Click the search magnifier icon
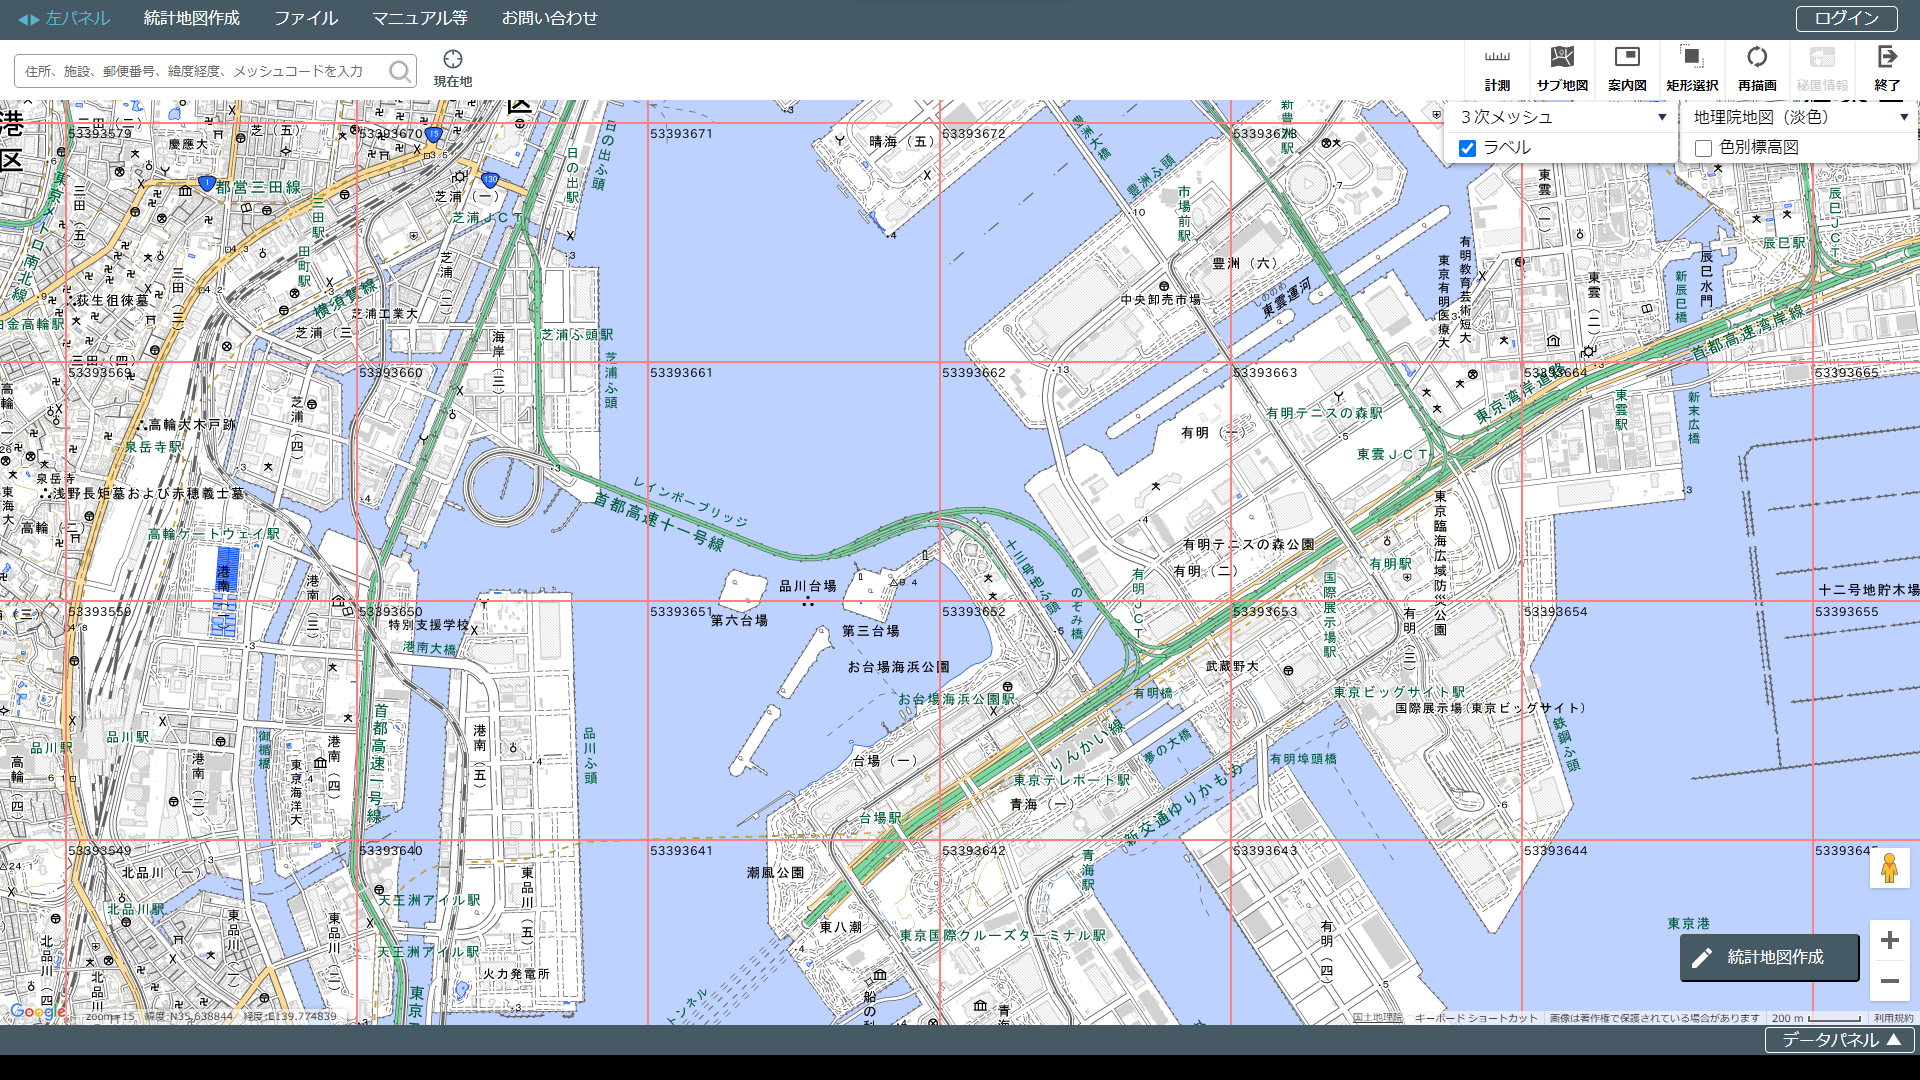This screenshot has width=1920, height=1080. click(x=400, y=71)
